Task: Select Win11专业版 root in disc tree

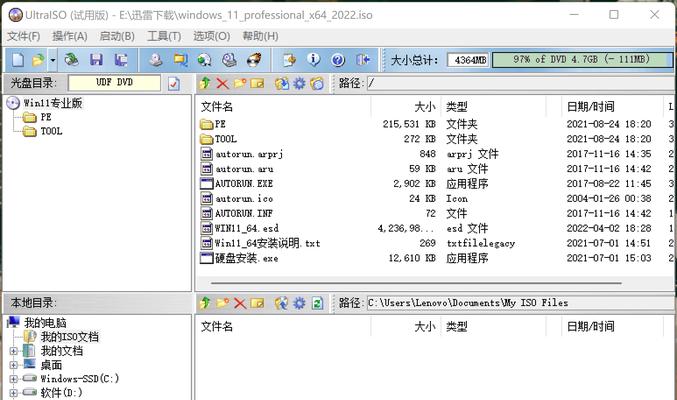Action: (x=53, y=103)
